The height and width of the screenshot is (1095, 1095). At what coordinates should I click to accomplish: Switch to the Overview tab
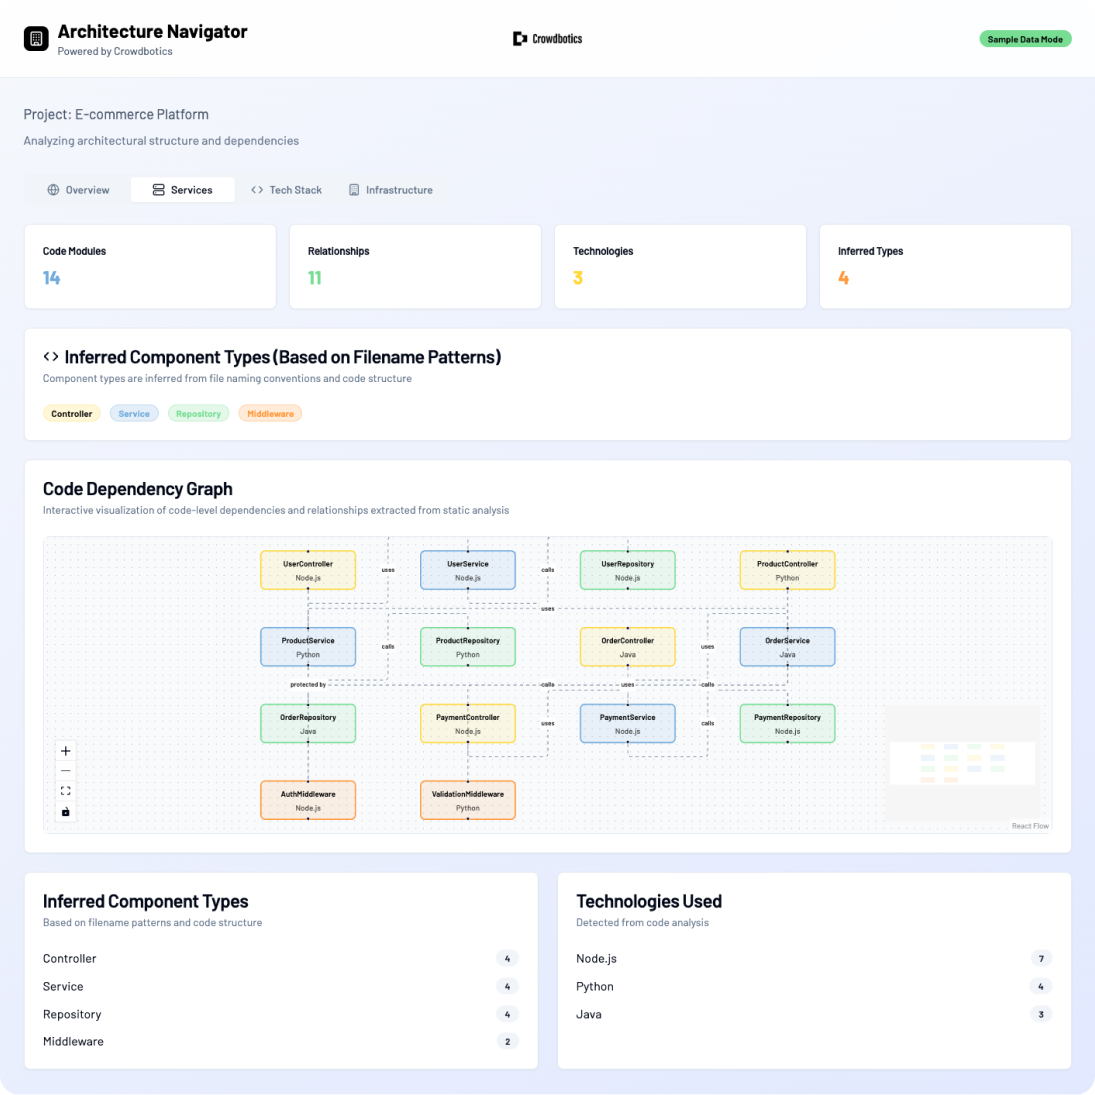(x=75, y=189)
